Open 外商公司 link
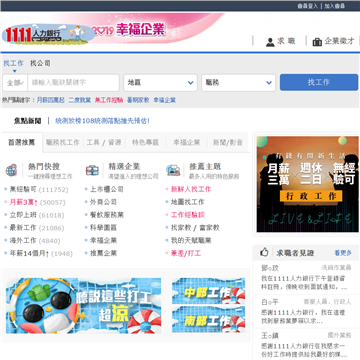Screen dimensions: 360x360 (x=103, y=202)
